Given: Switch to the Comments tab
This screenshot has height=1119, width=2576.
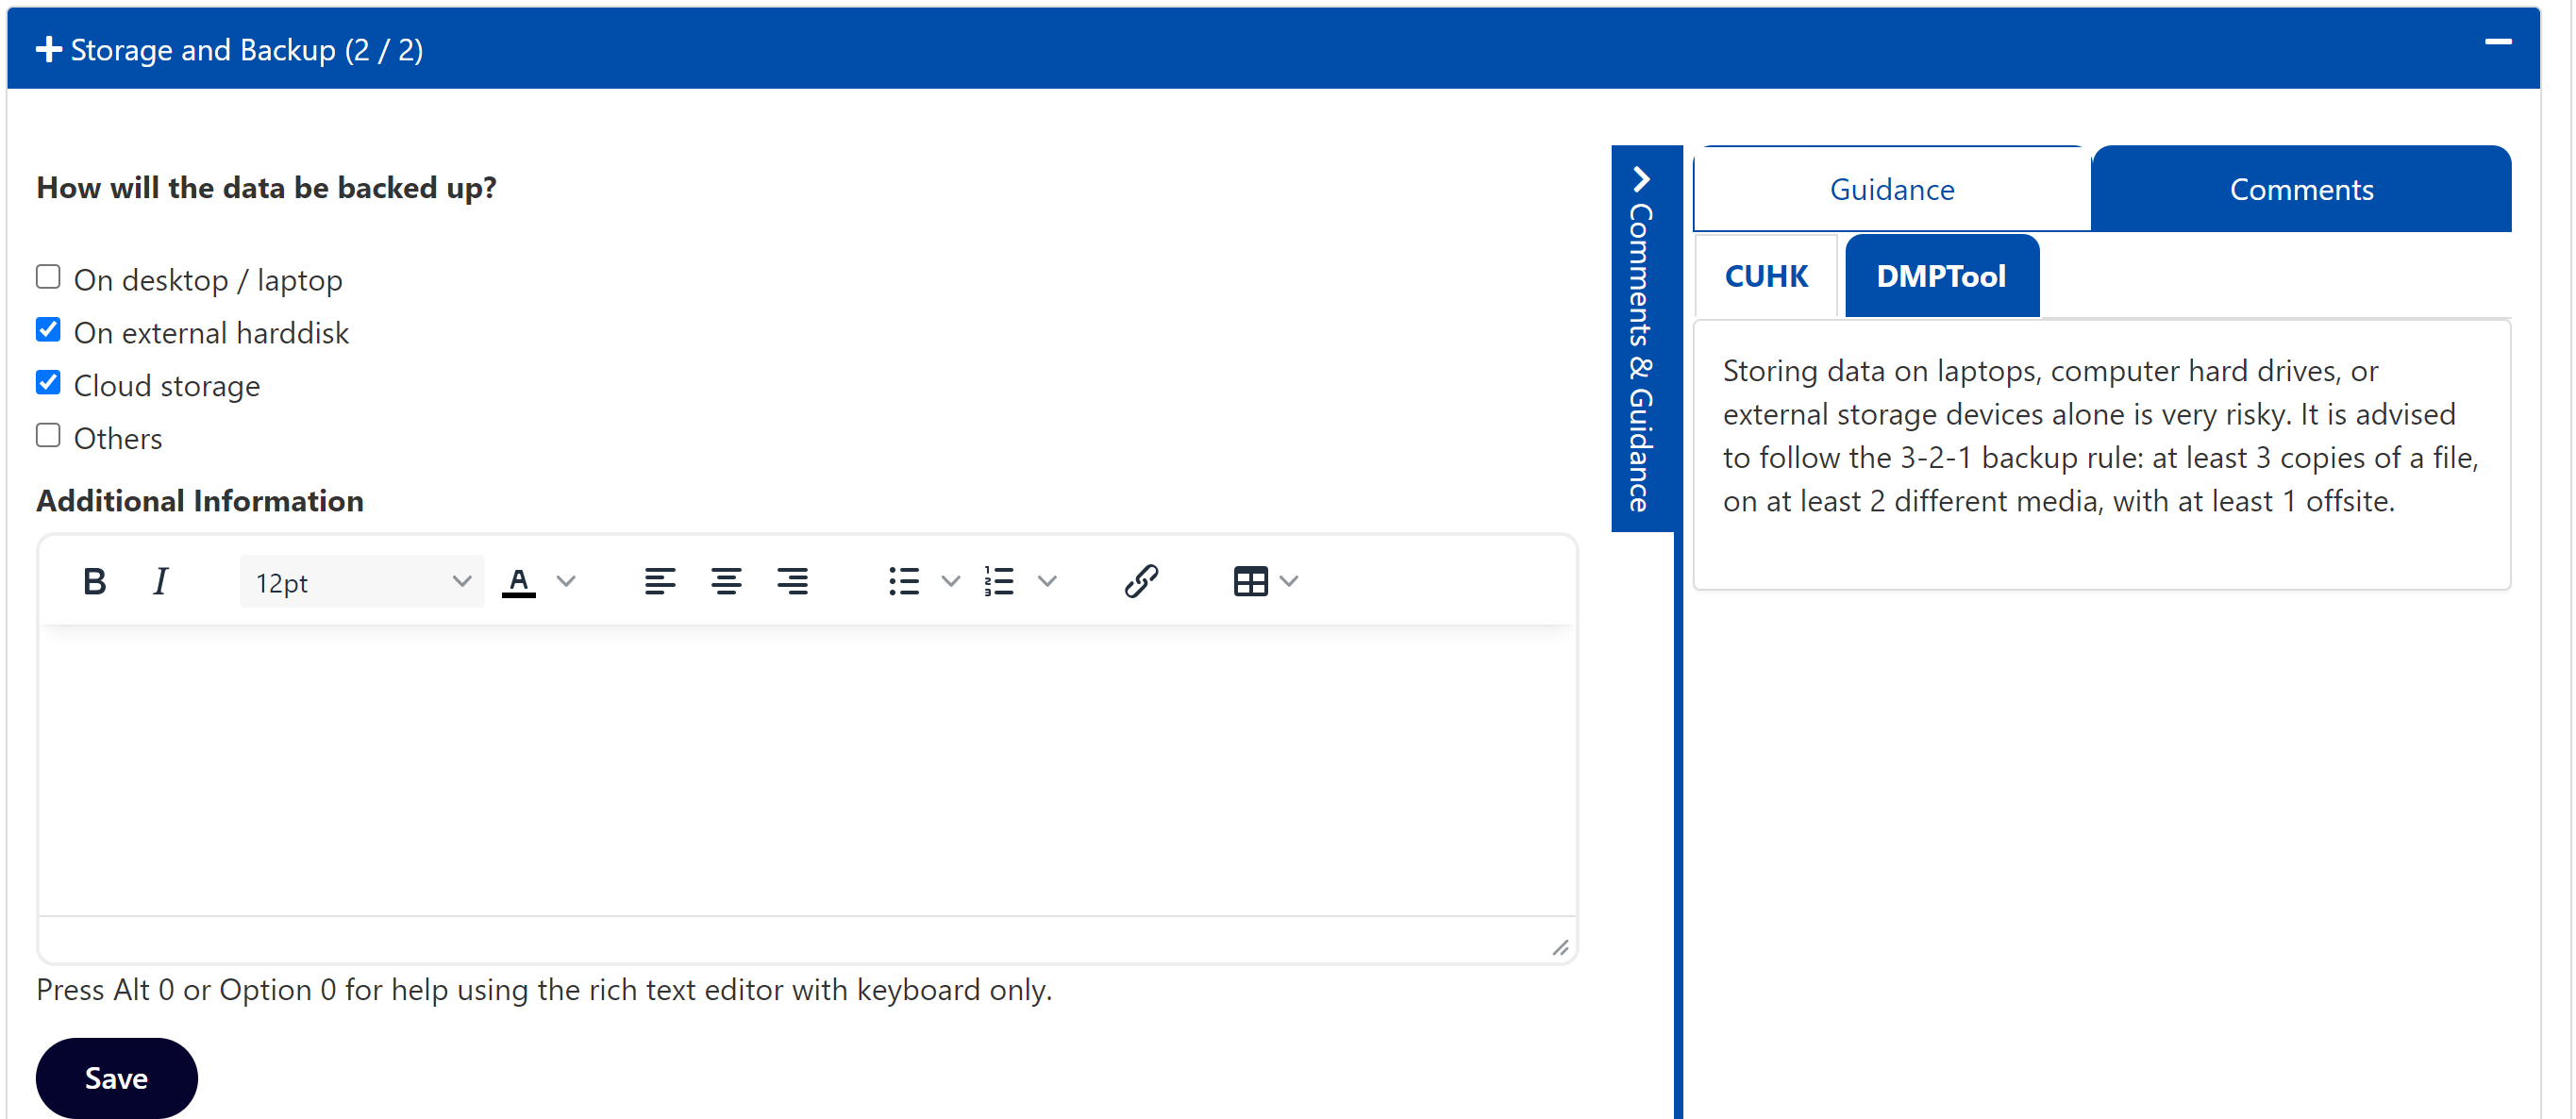Looking at the screenshot, I should (2300, 189).
